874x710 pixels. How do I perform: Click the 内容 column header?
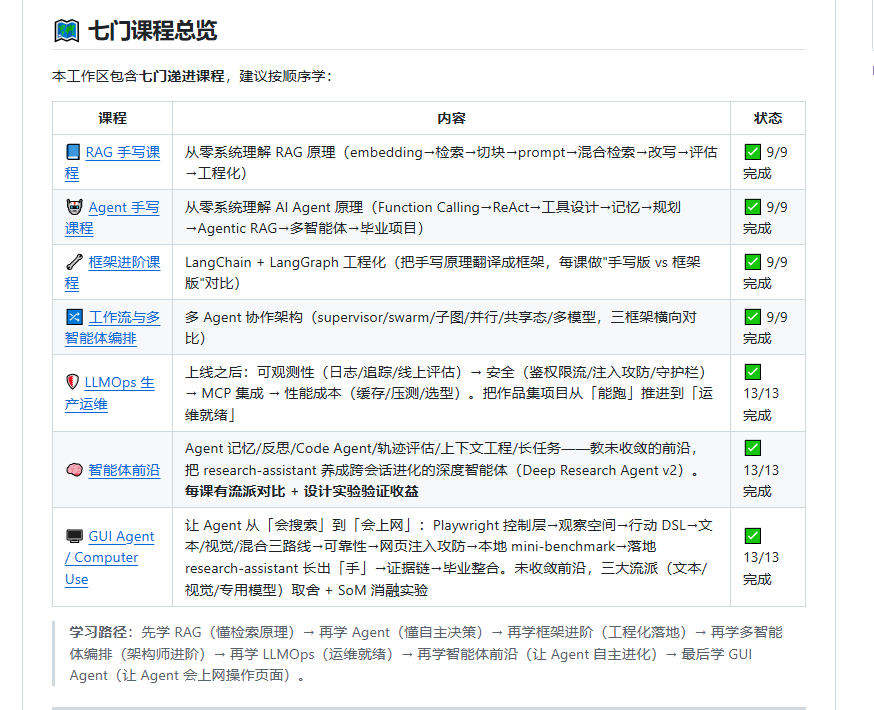click(x=451, y=118)
